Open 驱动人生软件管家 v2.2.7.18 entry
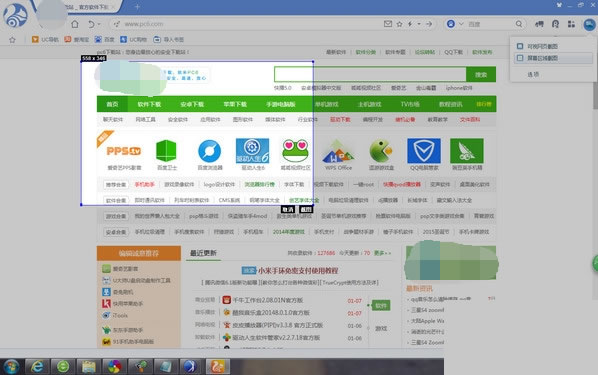The height and width of the screenshot is (375, 598). tap(276, 338)
